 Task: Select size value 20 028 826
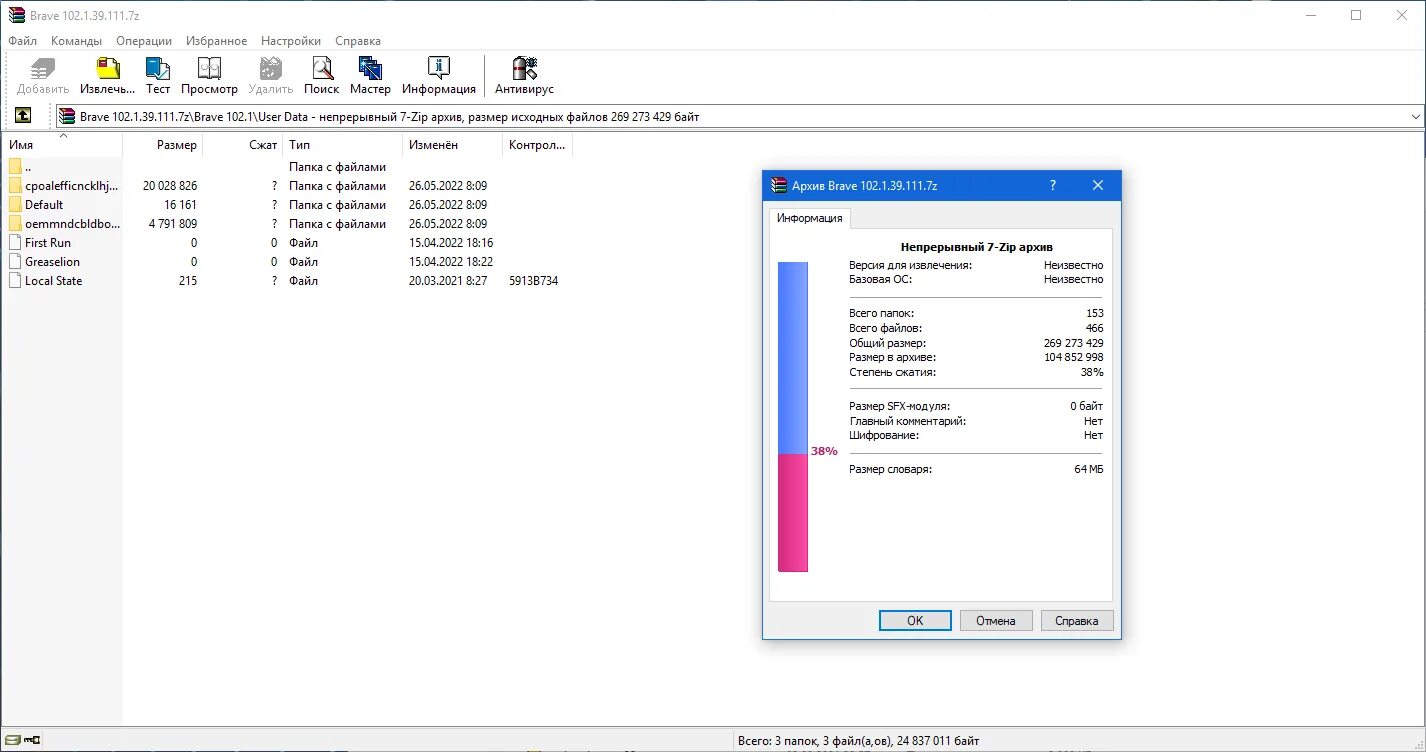[x=170, y=186]
